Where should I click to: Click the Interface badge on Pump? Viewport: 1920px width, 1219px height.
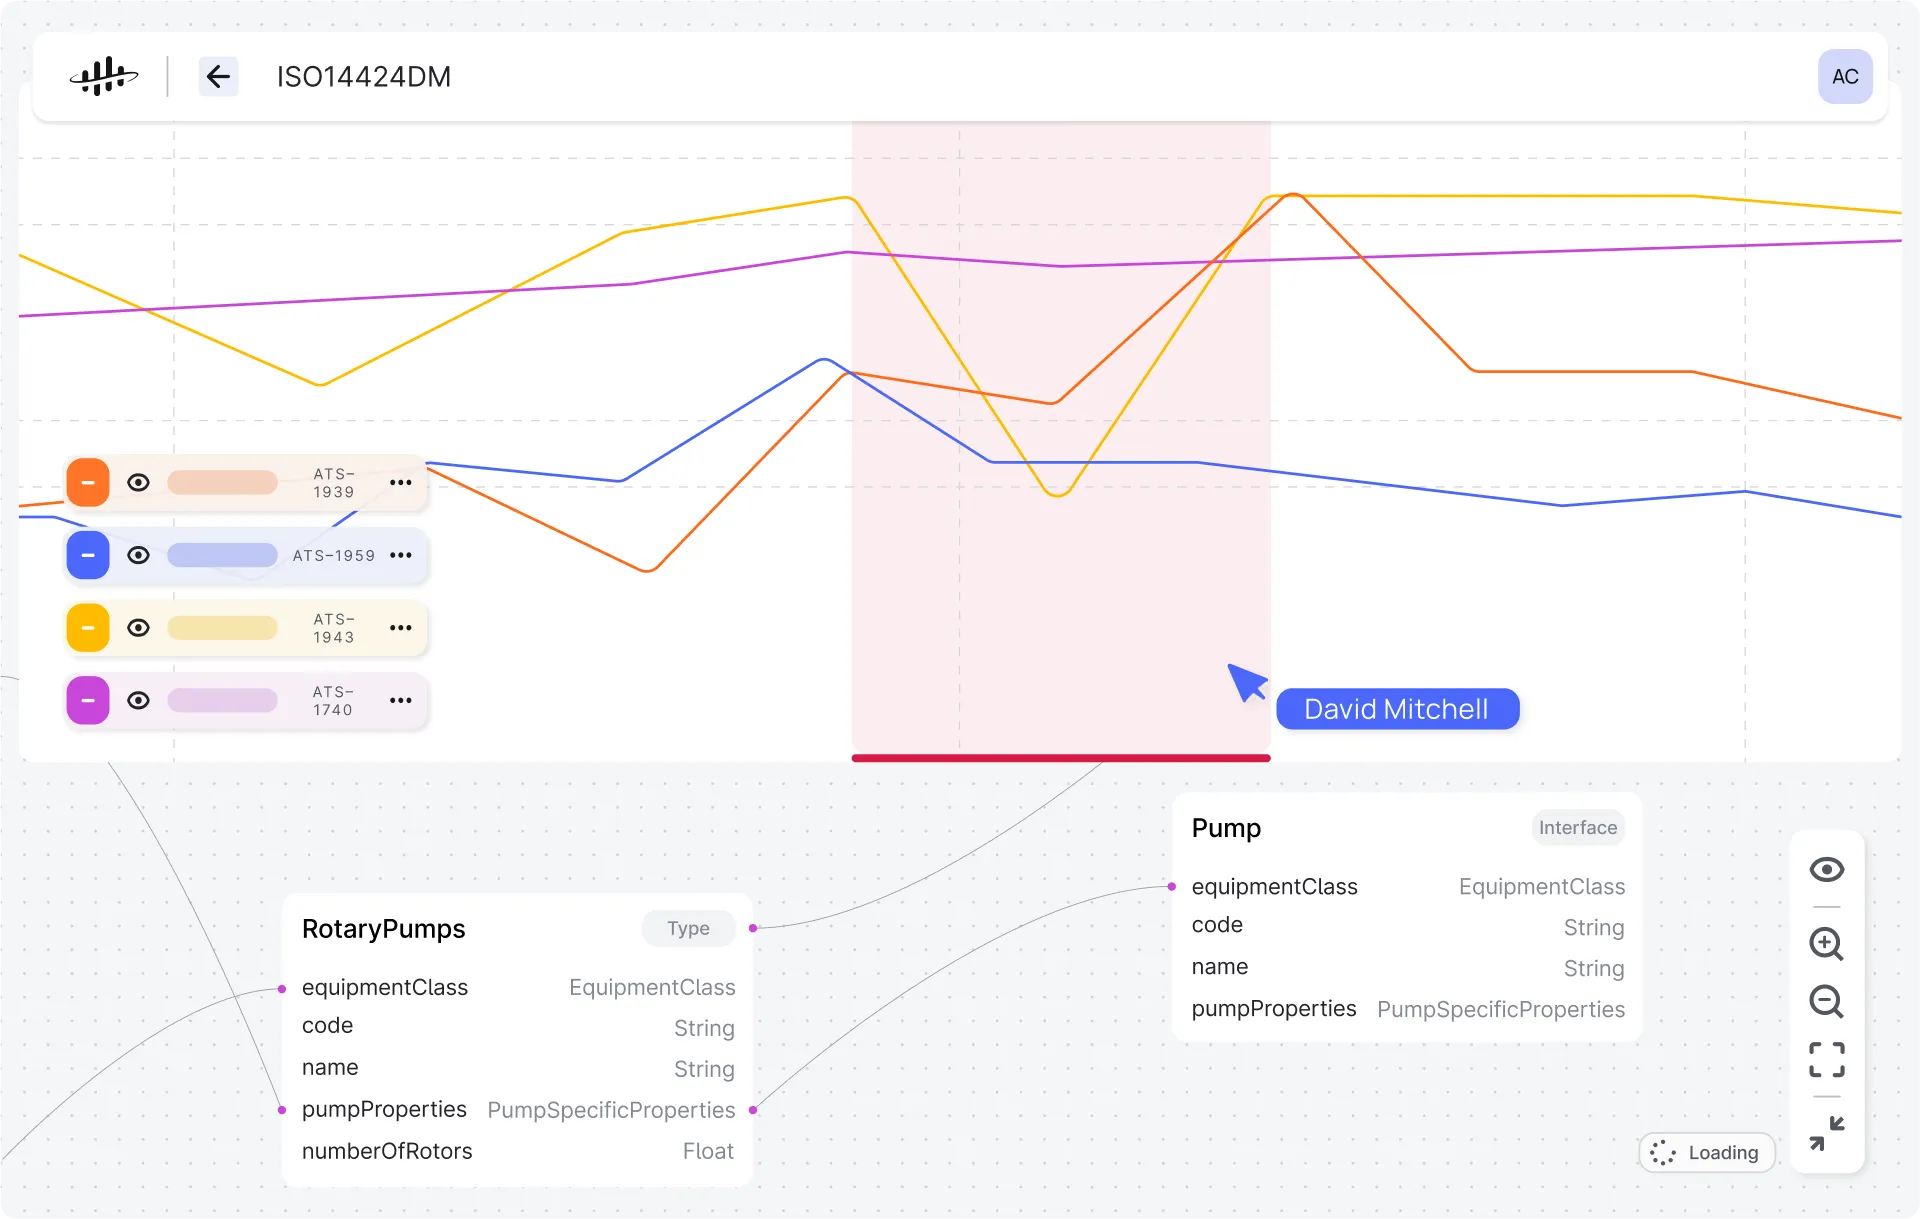tap(1577, 827)
